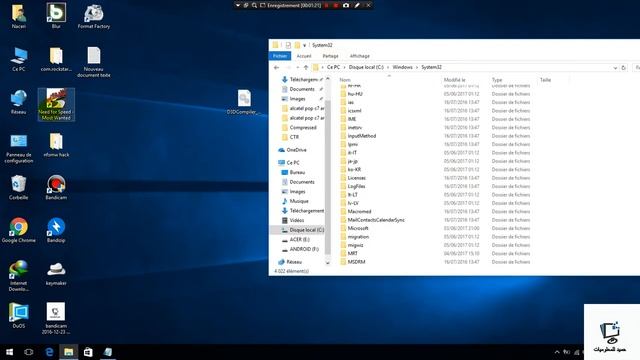Click the Explorer back arrow button
Image resolution: width=640 pixels, height=360 pixels.
click(x=276, y=67)
